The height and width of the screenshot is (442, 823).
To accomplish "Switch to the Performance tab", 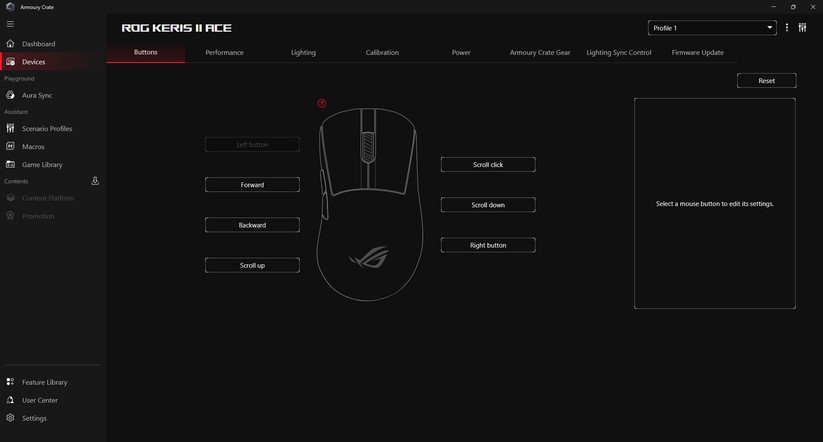I will click(x=224, y=52).
